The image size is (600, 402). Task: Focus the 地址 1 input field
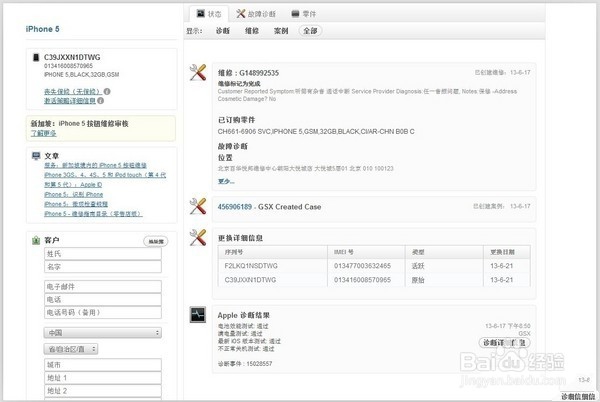[x=103, y=378]
